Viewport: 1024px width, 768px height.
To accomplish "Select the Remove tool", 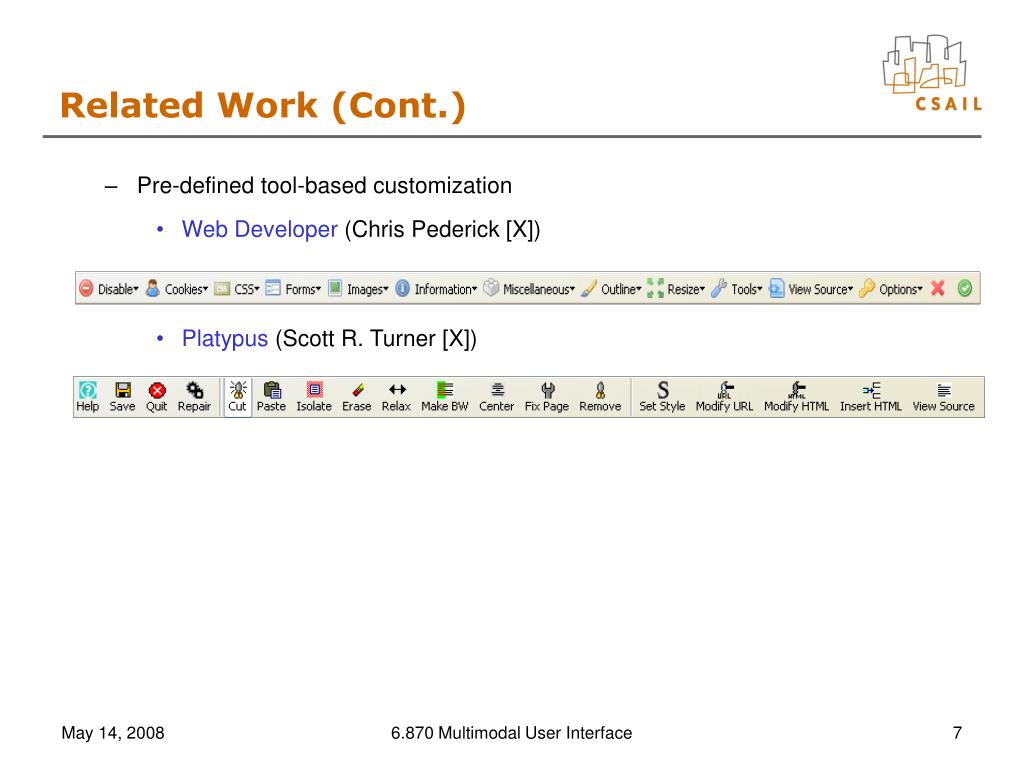I will pos(600,396).
